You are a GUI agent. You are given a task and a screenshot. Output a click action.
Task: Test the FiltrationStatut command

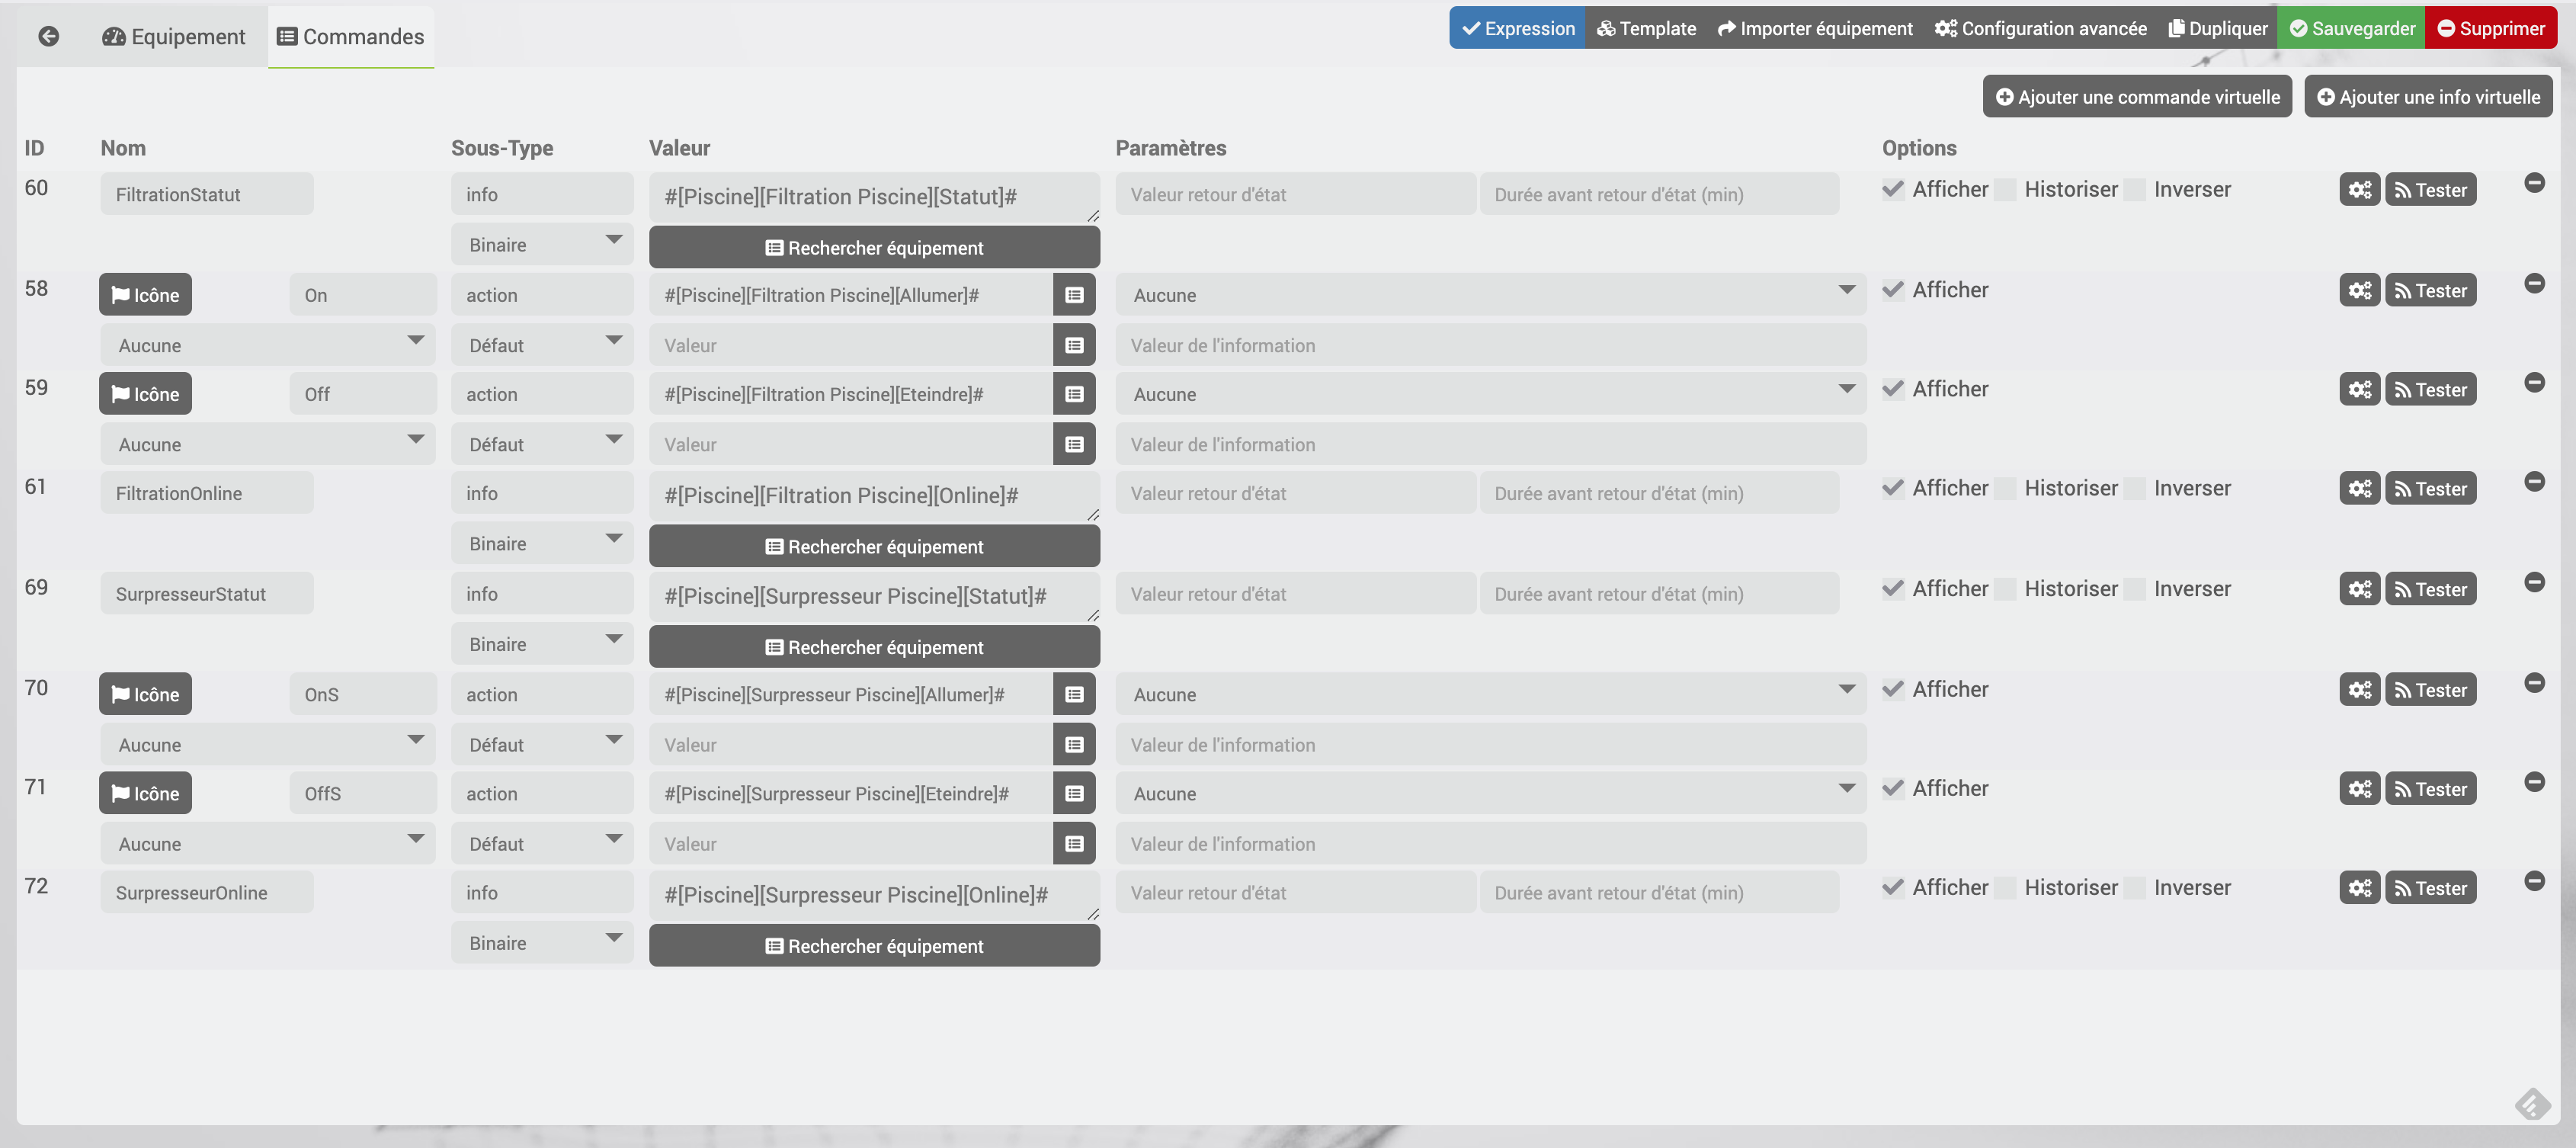(2431, 190)
